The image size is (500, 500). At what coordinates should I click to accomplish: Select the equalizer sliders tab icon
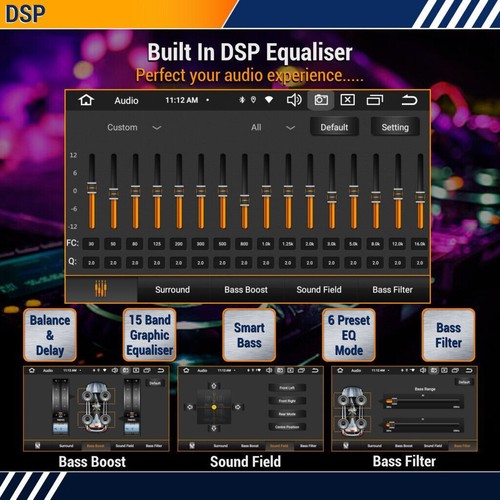click(101, 289)
